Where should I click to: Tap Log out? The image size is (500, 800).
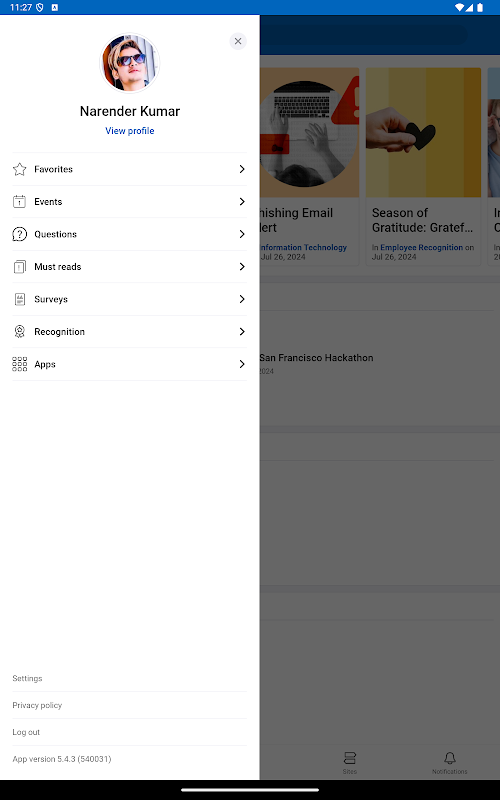click(x=26, y=732)
